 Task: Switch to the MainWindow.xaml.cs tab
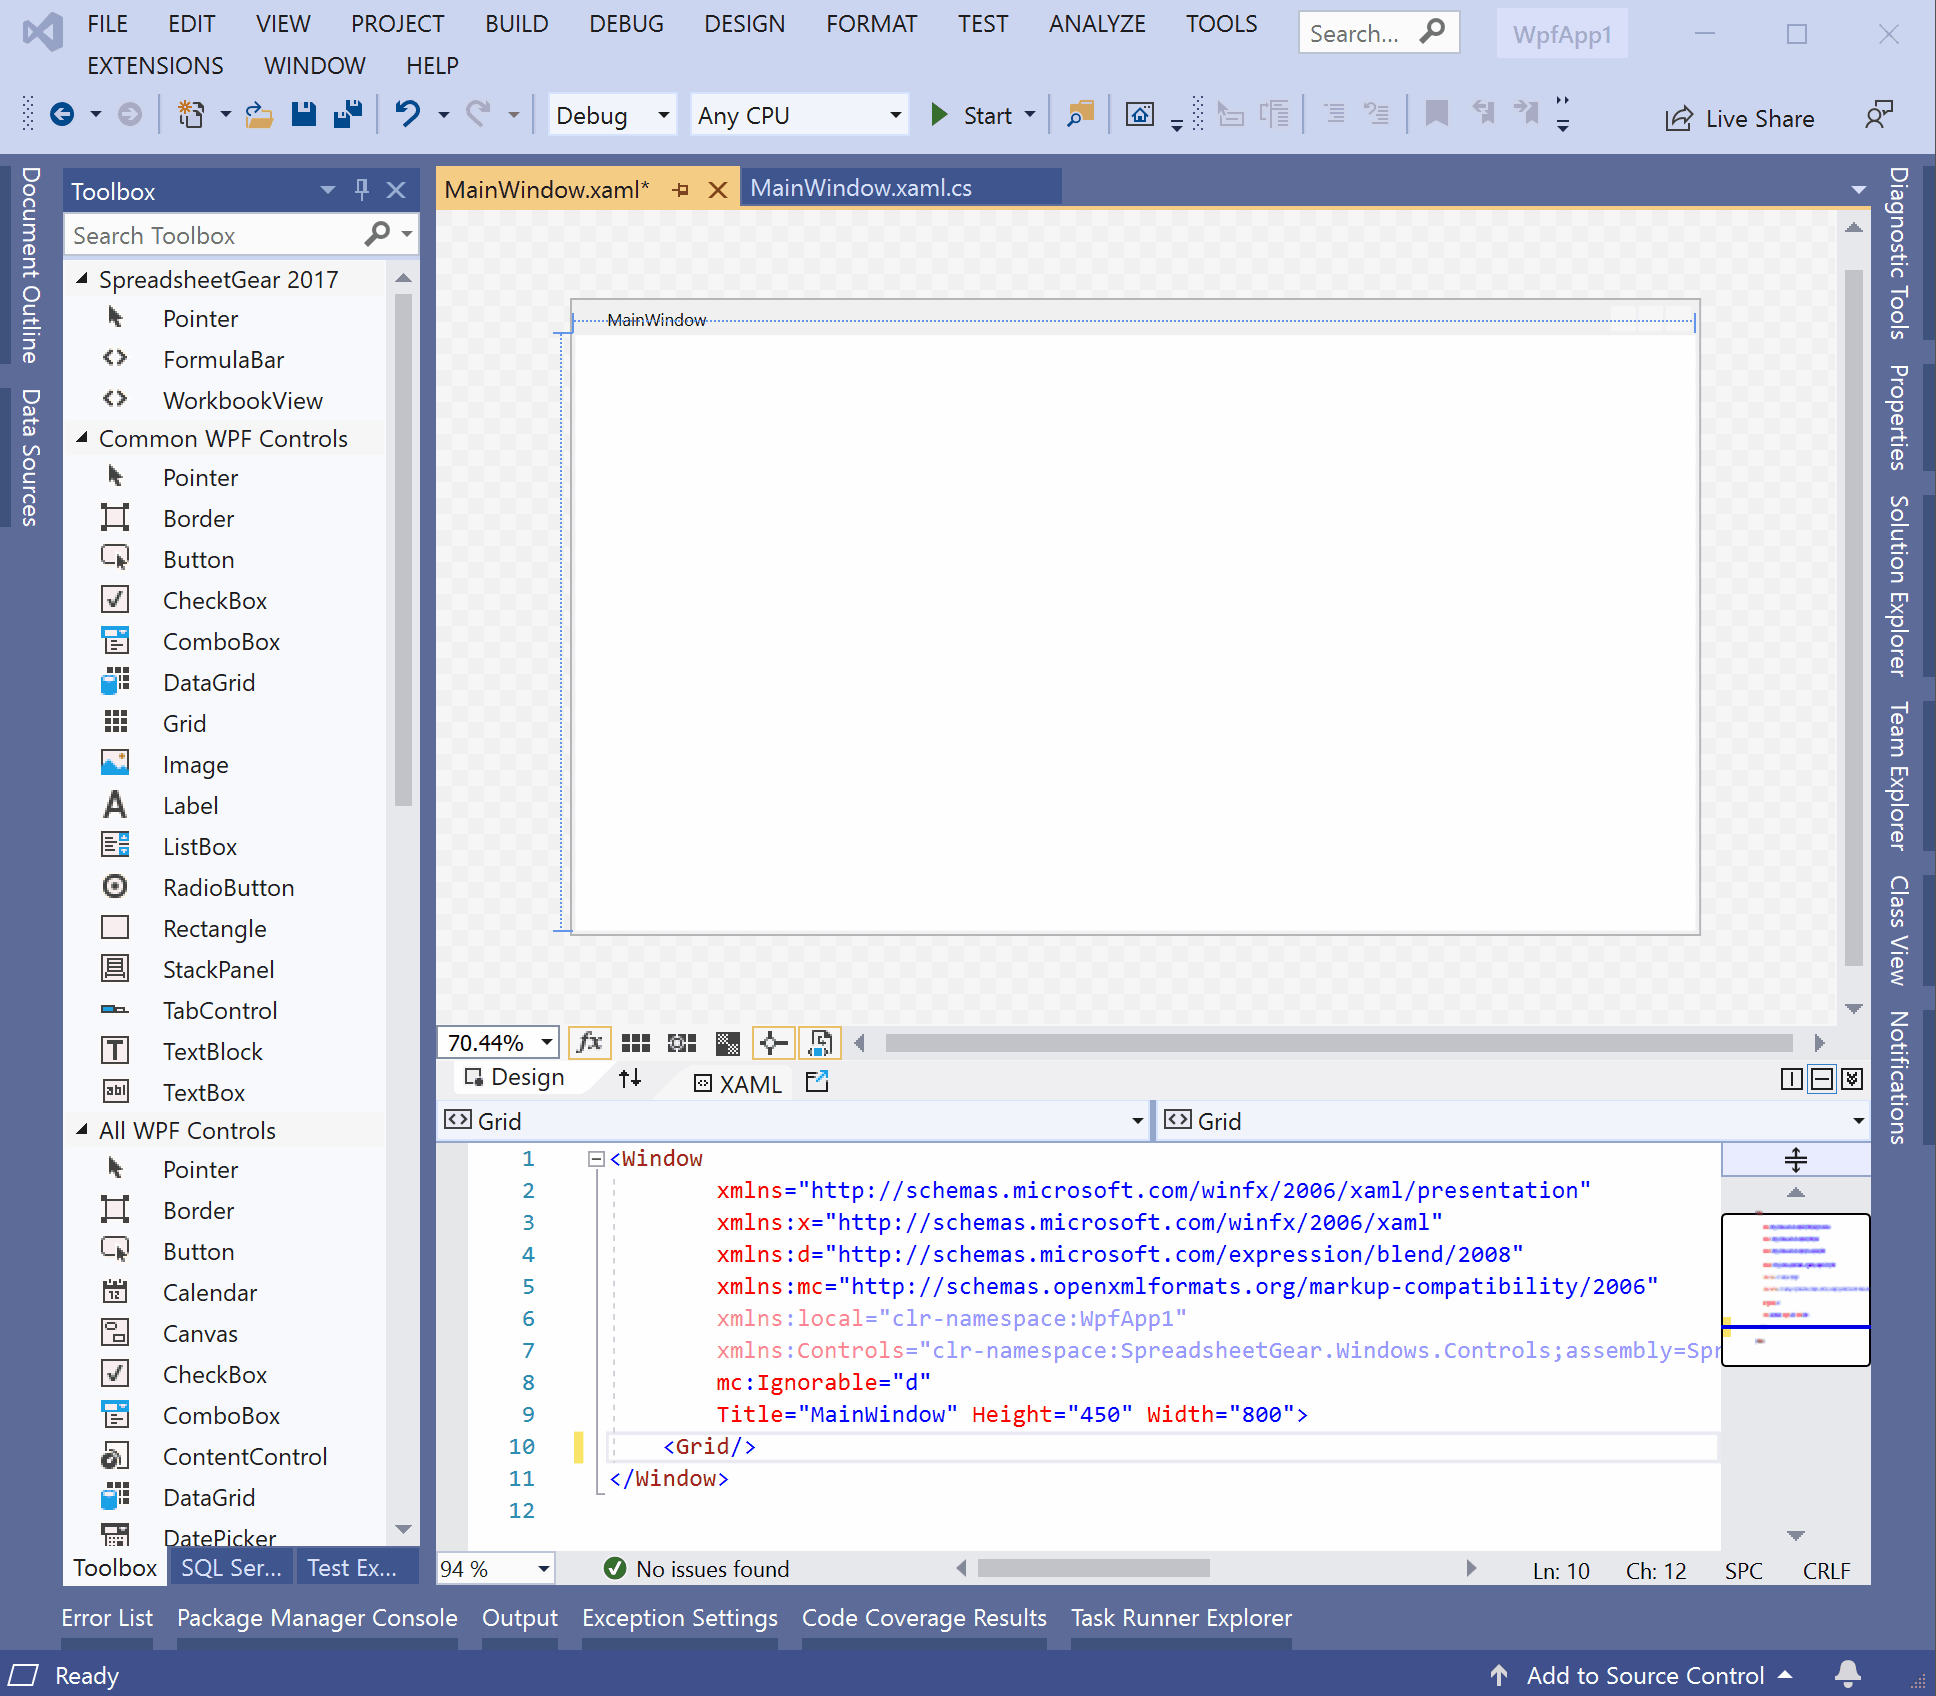[x=861, y=187]
